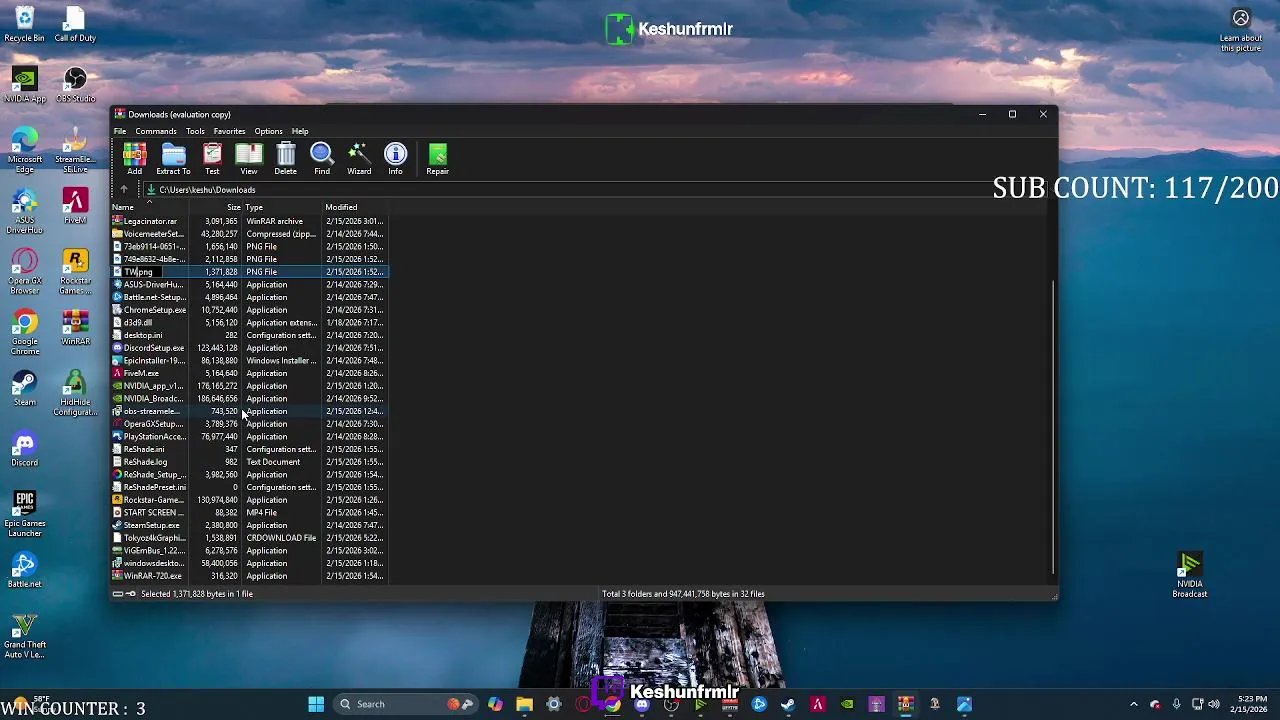
Task: Open the NVIDIA Broadcast desktop icon
Action: coord(1190,576)
